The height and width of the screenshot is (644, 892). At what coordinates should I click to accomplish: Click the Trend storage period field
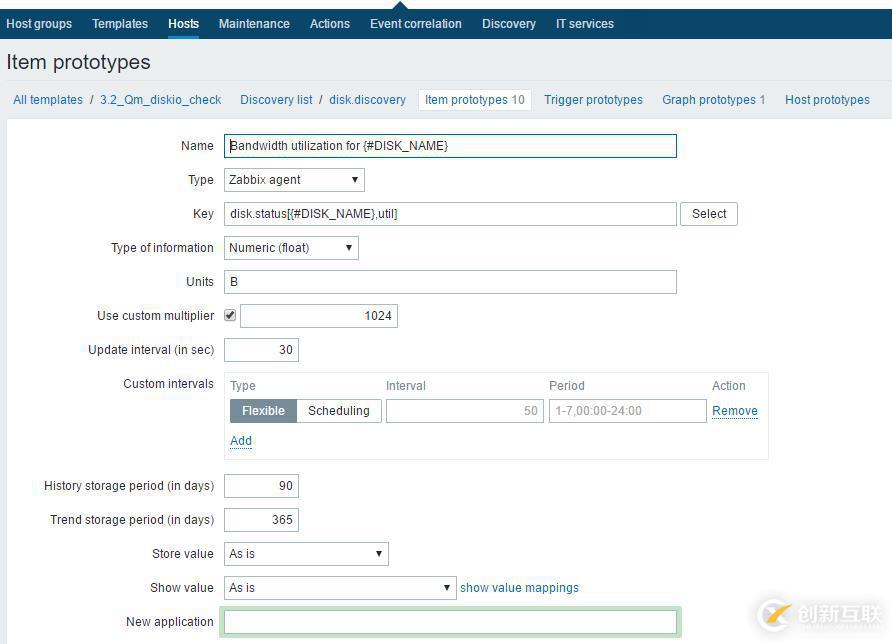coord(261,520)
